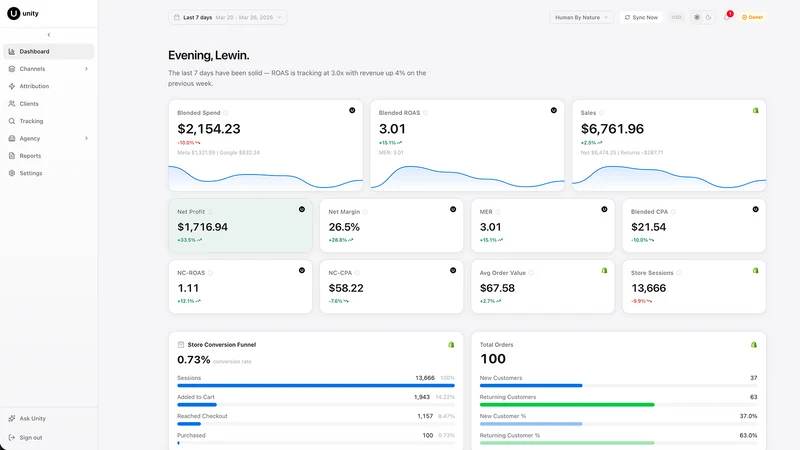Click info icon next to Blended Spend
This screenshot has height=450, width=800.
point(226,113)
